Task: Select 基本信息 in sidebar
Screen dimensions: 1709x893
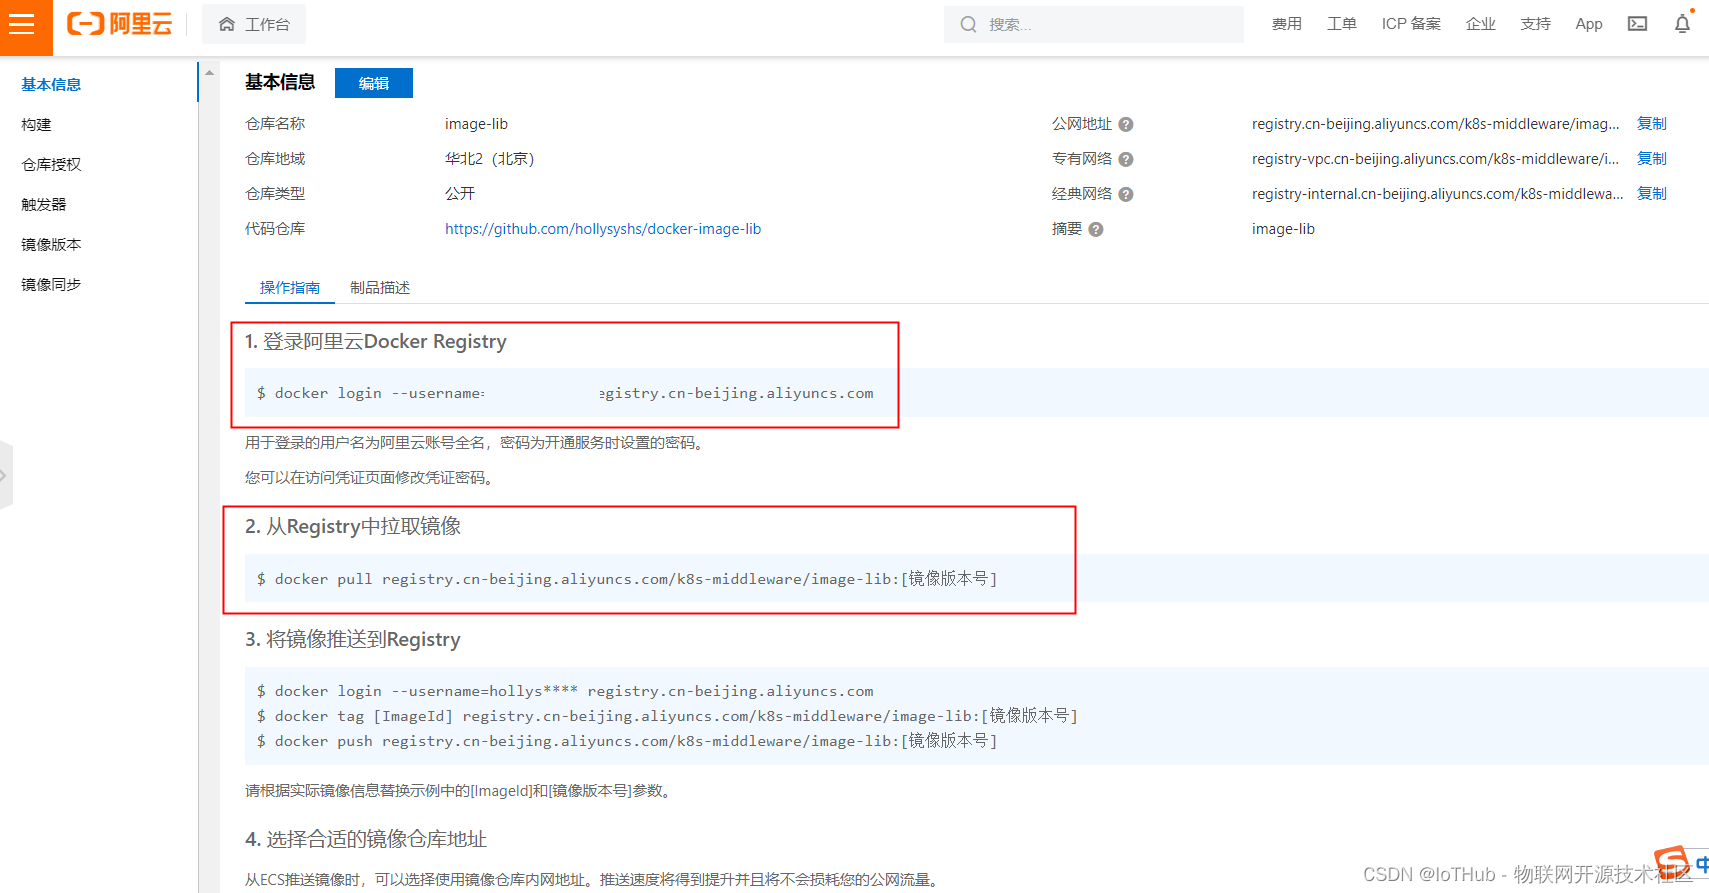Action: [x=51, y=84]
